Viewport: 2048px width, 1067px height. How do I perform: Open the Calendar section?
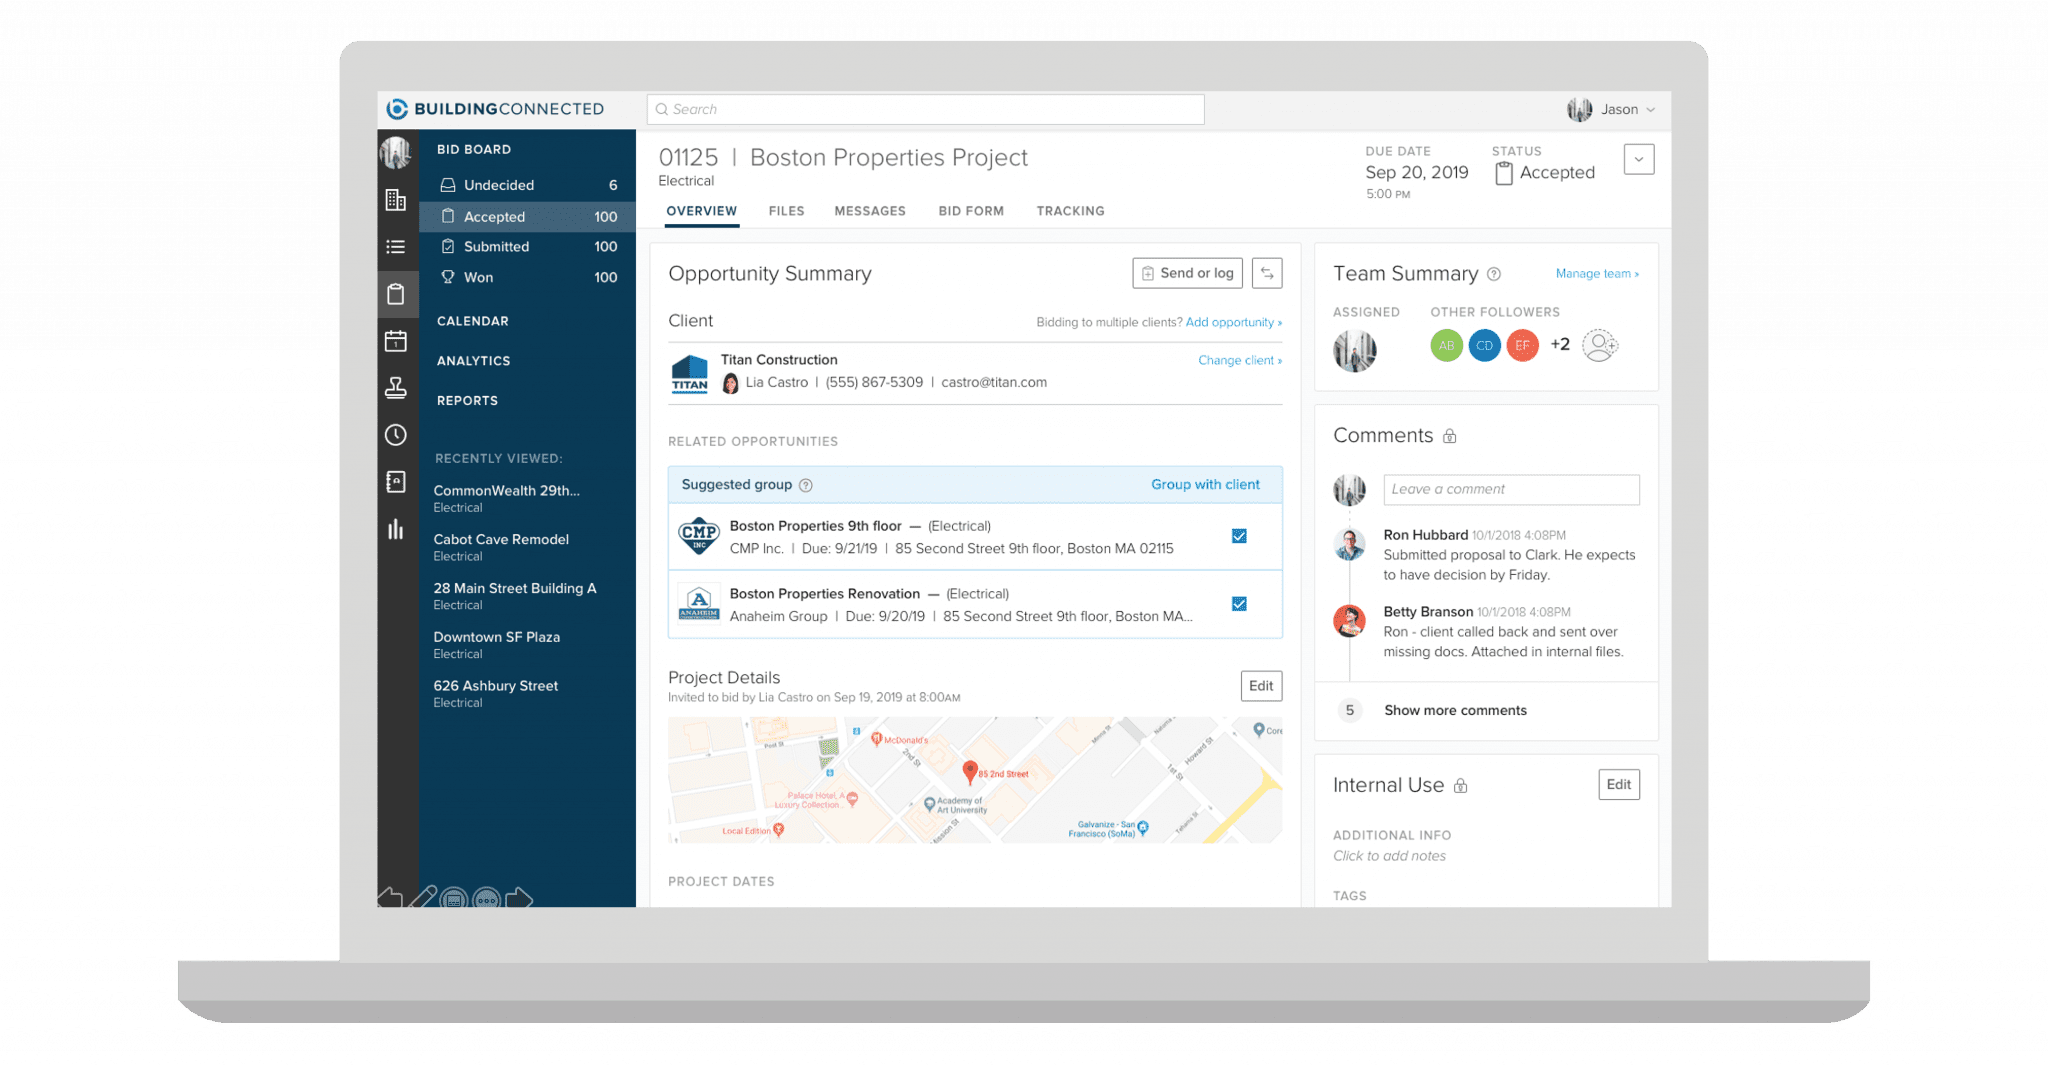472,321
